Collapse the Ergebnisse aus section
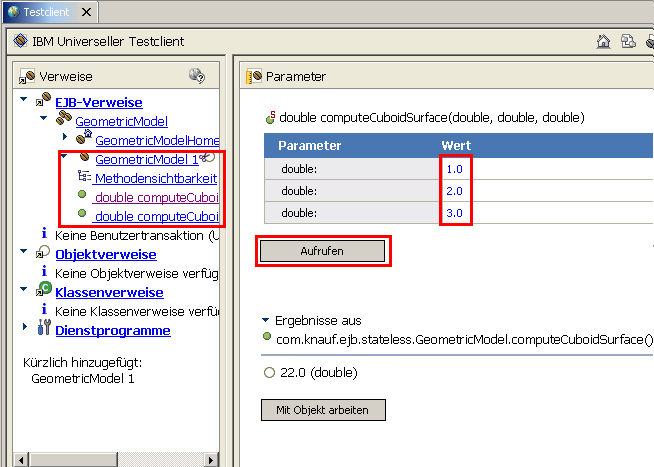This screenshot has height=467, width=654. [x=265, y=320]
